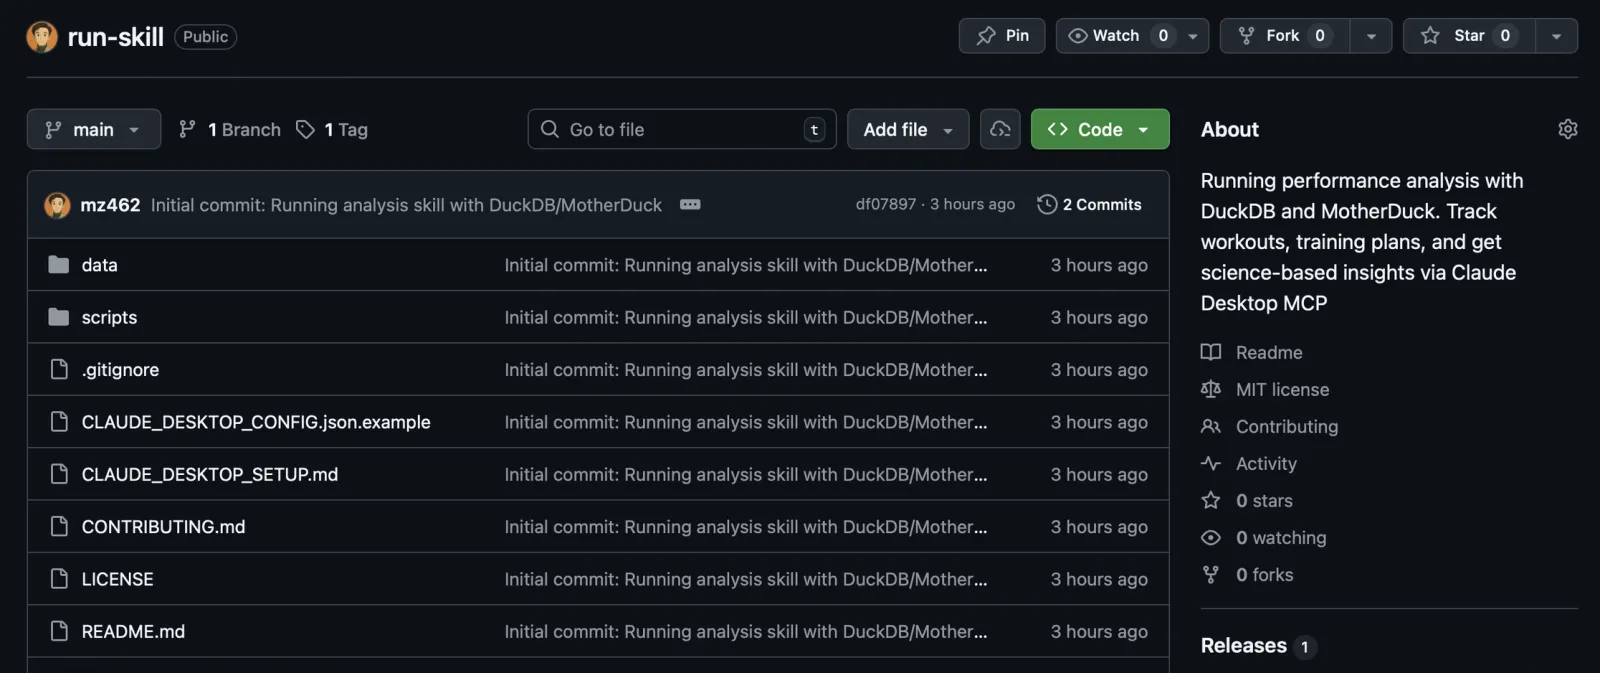Open the data folder
1600x673 pixels.
pos(100,265)
